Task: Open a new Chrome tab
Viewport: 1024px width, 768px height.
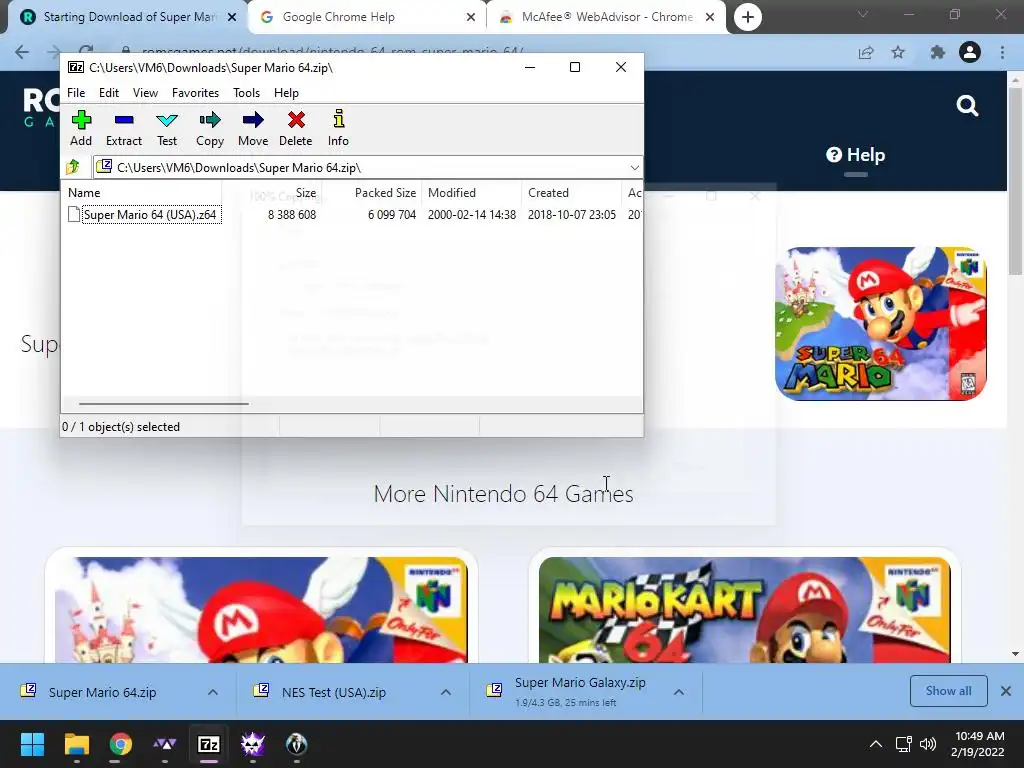Action: click(x=748, y=17)
